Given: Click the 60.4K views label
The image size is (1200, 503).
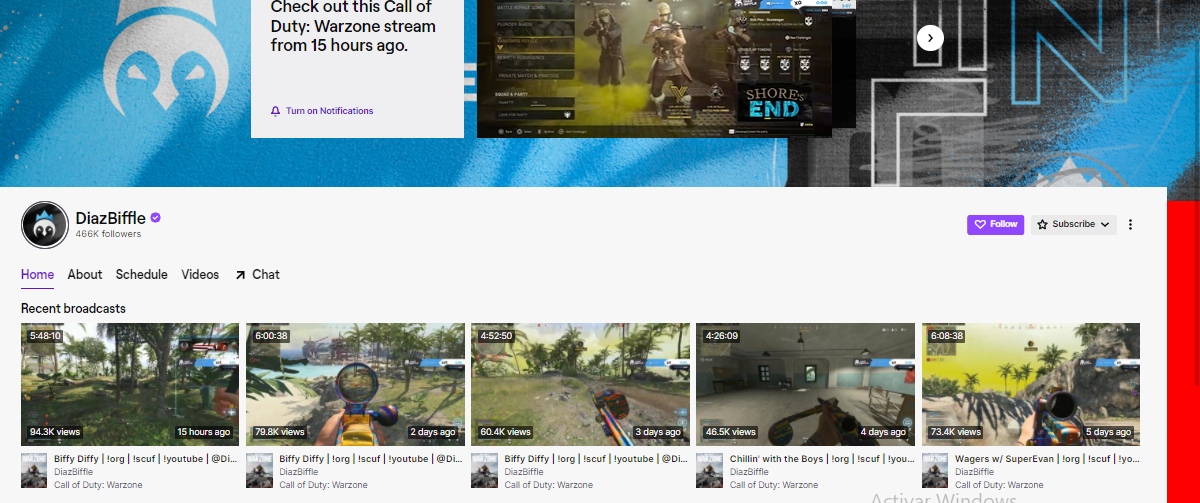Looking at the screenshot, I should 505,432.
